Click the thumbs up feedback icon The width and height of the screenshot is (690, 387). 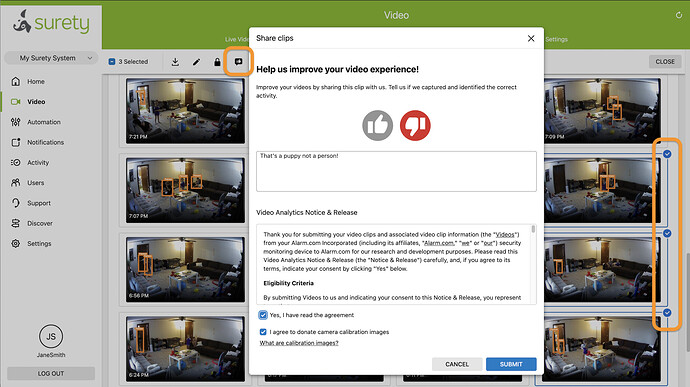tap(378, 125)
